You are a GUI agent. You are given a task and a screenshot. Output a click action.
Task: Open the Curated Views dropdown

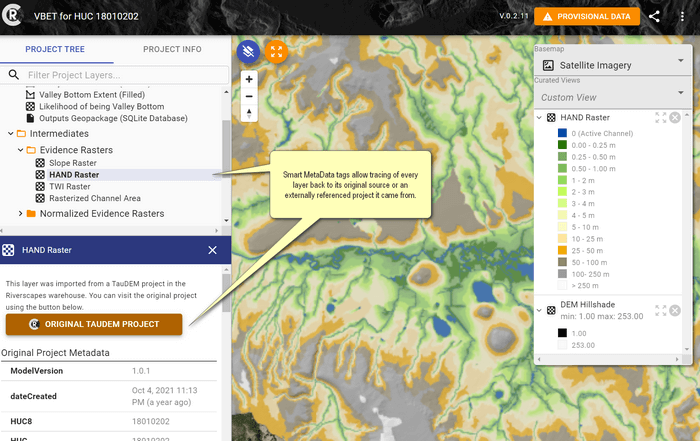point(610,97)
